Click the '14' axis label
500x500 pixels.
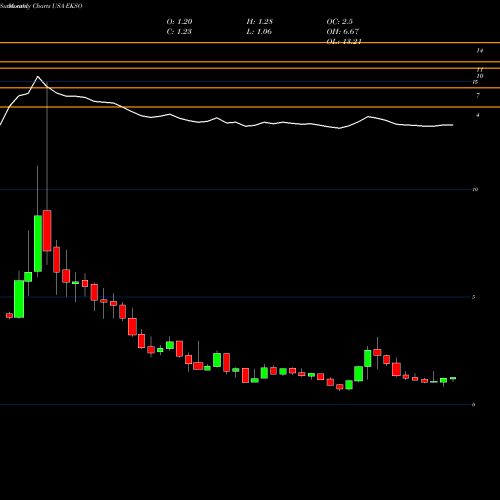pyautogui.click(x=480, y=51)
